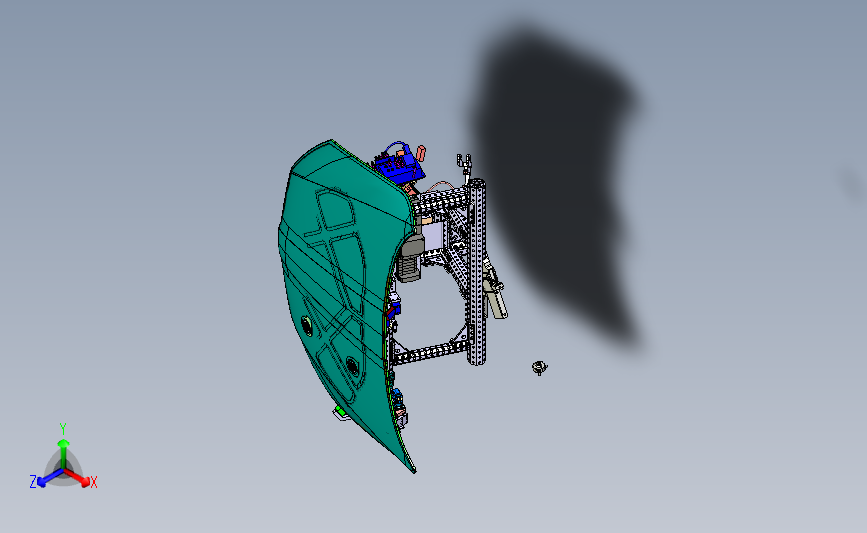The height and width of the screenshot is (533, 867).
Task: Select the small detached fastener part
Action: pos(540,368)
